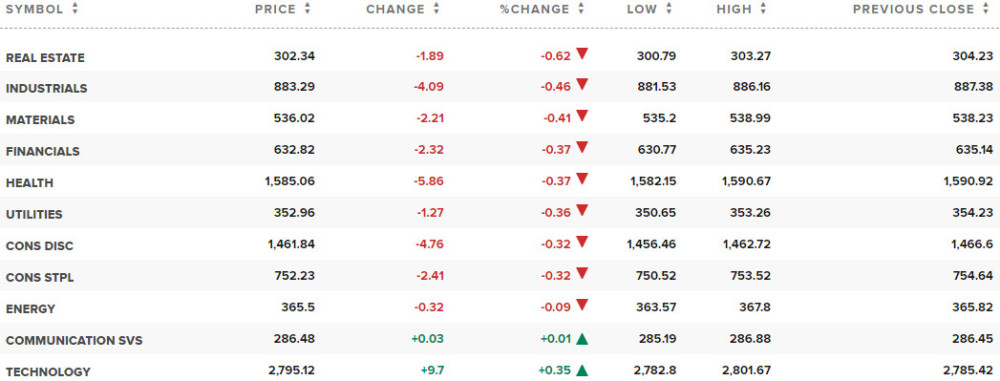Sort table by SYMBOL column arrows
1000x381 pixels.
pyautogui.click(x=75, y=9)
